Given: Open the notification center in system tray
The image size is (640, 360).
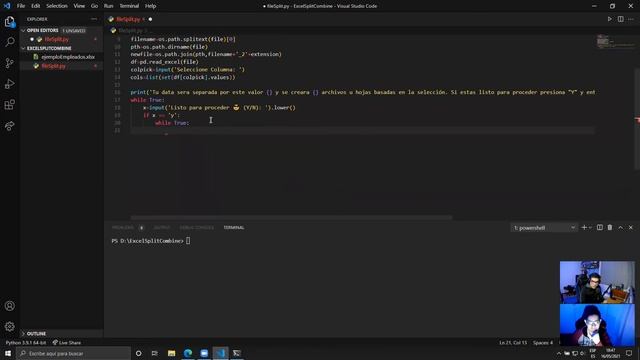Looking at the screenshot, I should click(629, 353).
